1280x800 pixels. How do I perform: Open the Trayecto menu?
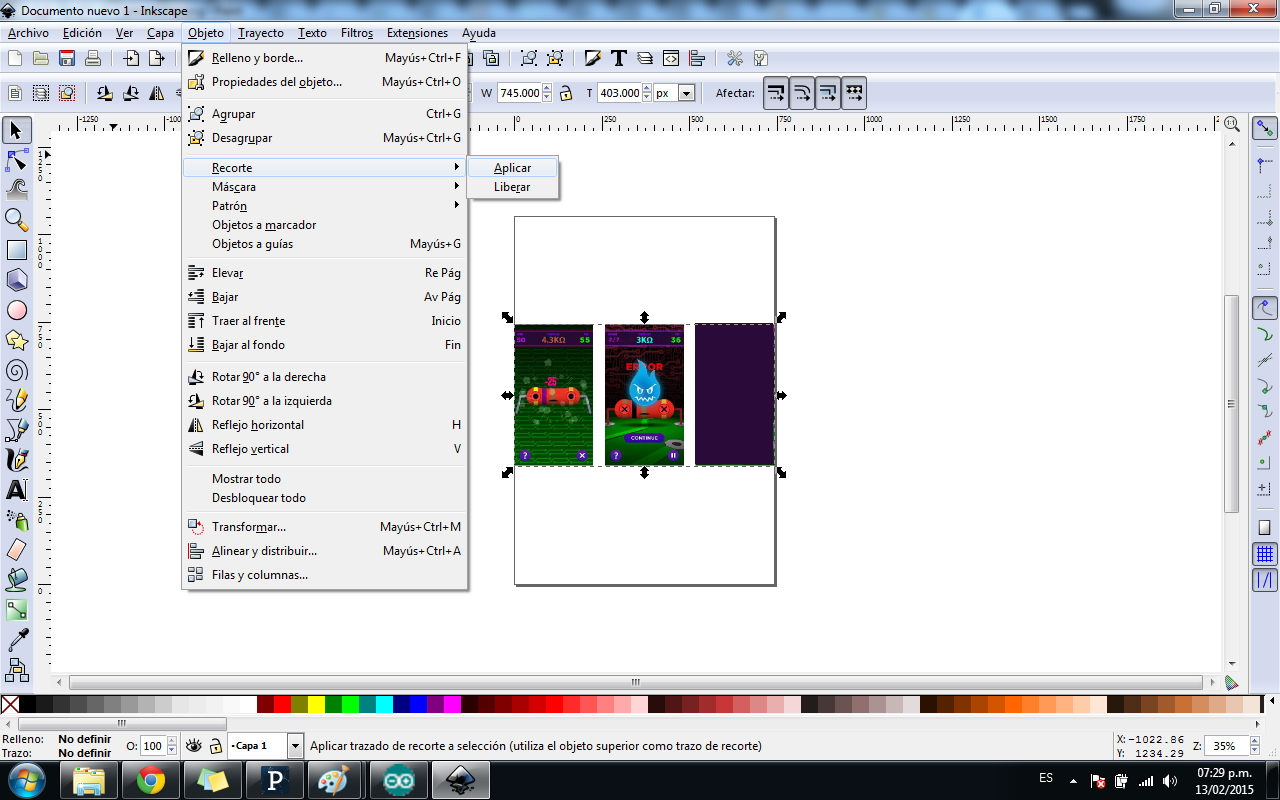(x=261, y=33)
